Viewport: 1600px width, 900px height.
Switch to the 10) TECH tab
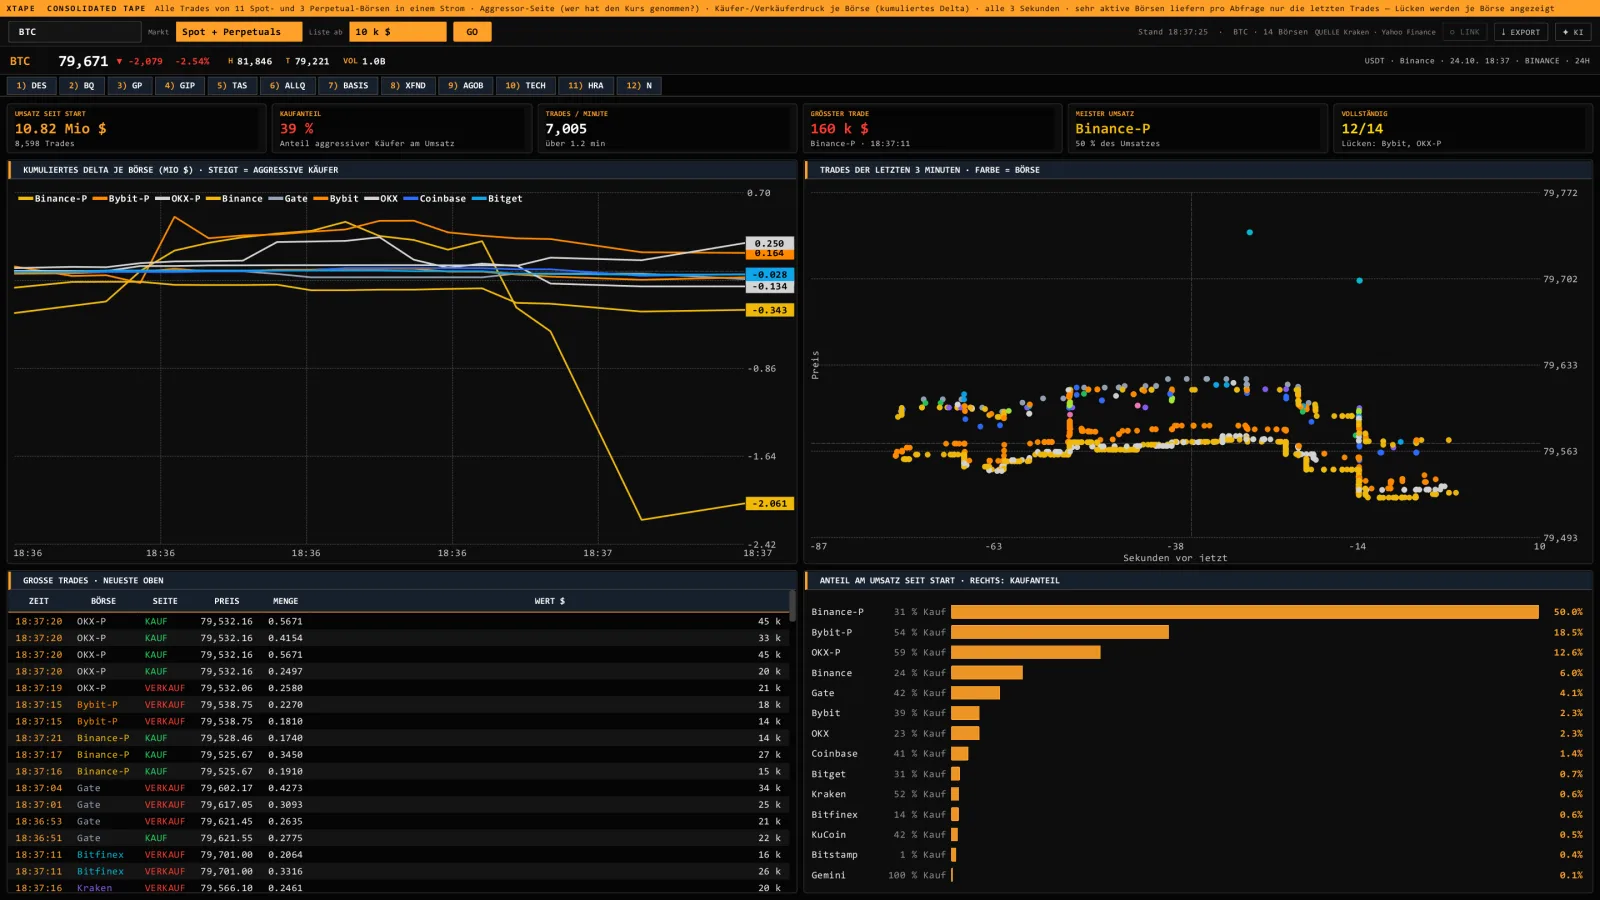tap(526, 86)
